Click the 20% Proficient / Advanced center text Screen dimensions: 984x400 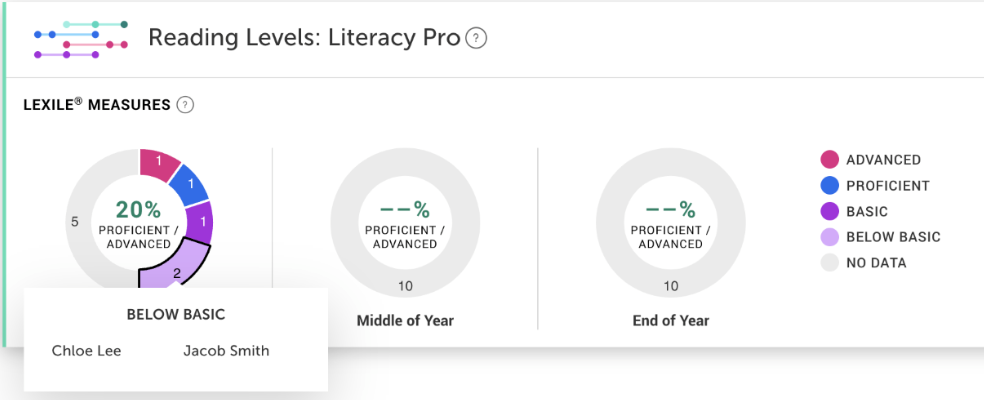138,226
